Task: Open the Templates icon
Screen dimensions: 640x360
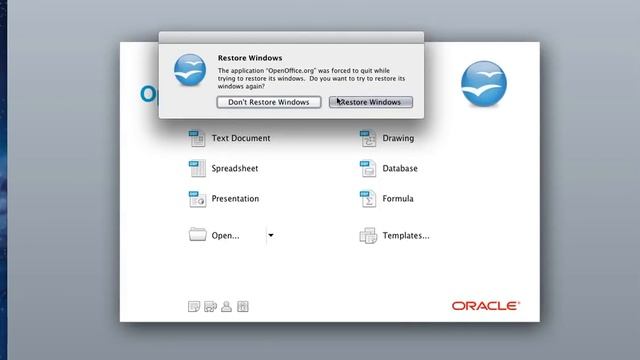Action: pyautogui.click(x=368, y=236)
